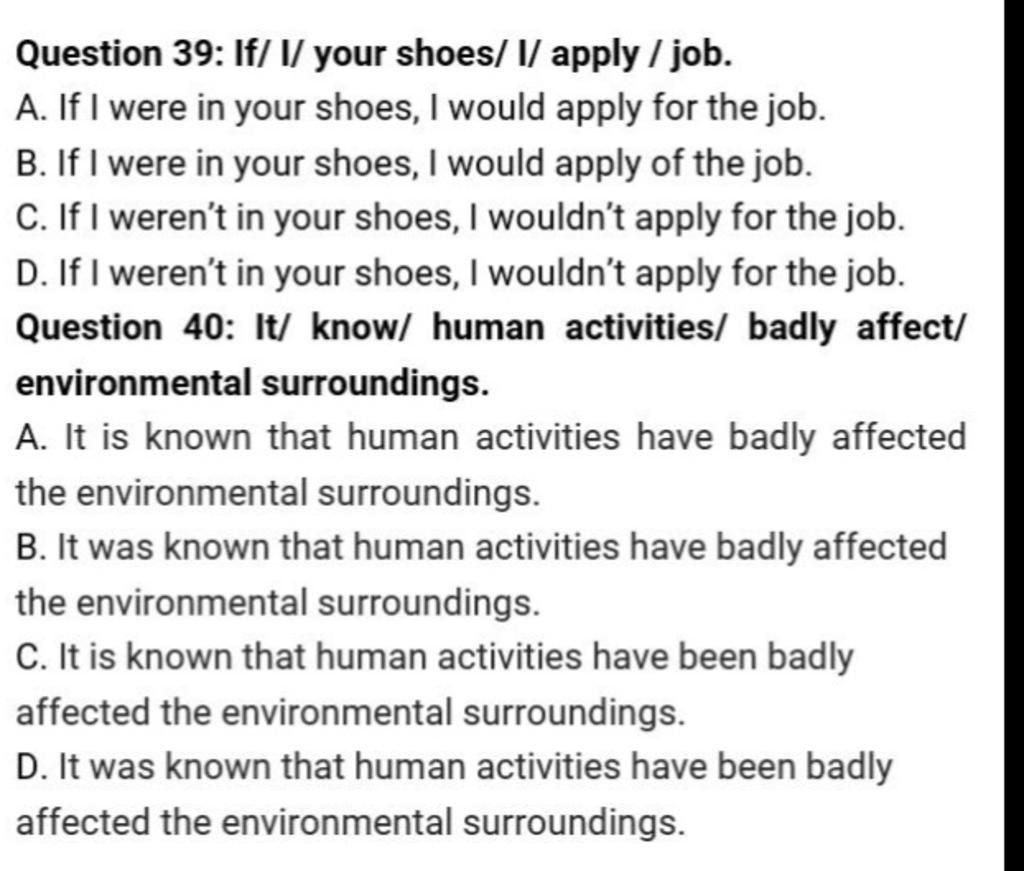Select option D 'It was known' have been badly

tap(454, 794)
